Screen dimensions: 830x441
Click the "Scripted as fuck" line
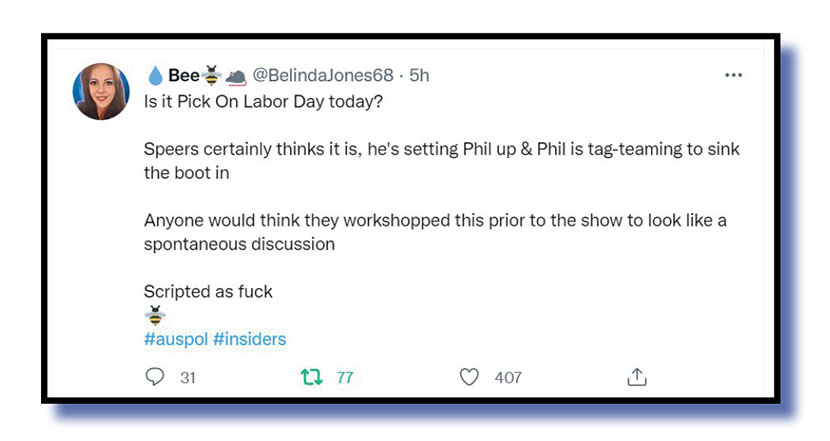(x=208, y=292)
